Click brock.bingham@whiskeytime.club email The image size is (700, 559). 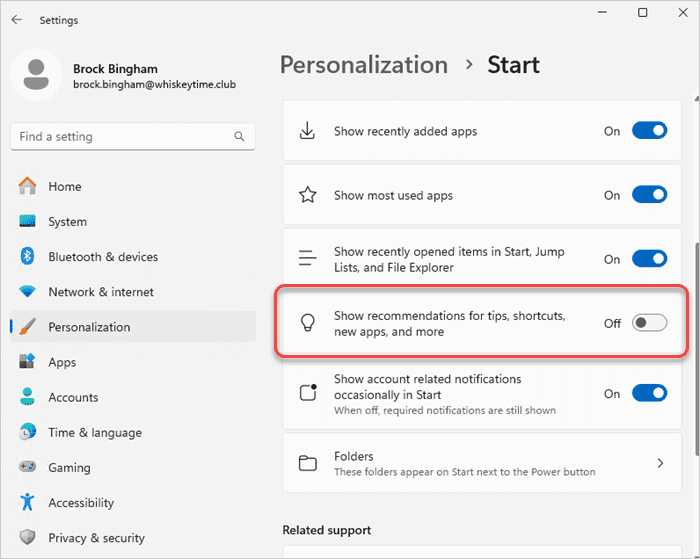(x=154, y=84)
